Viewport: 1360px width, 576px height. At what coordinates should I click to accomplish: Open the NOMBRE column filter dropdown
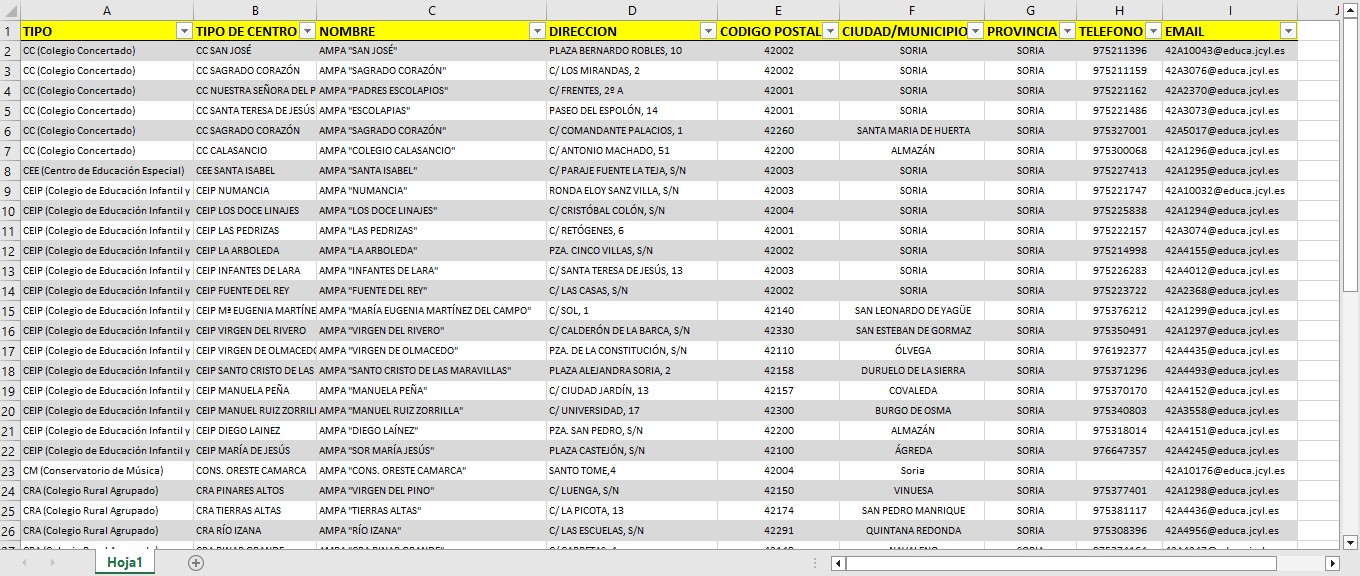click(x=537, y=31)
